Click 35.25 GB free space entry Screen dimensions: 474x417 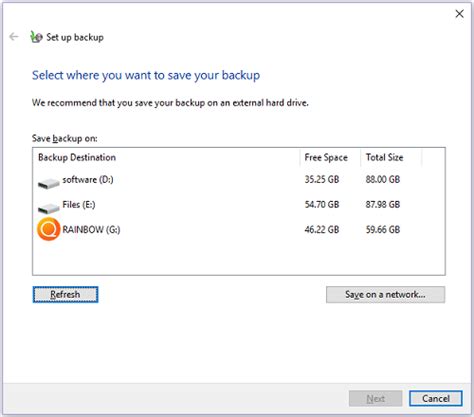322,180
